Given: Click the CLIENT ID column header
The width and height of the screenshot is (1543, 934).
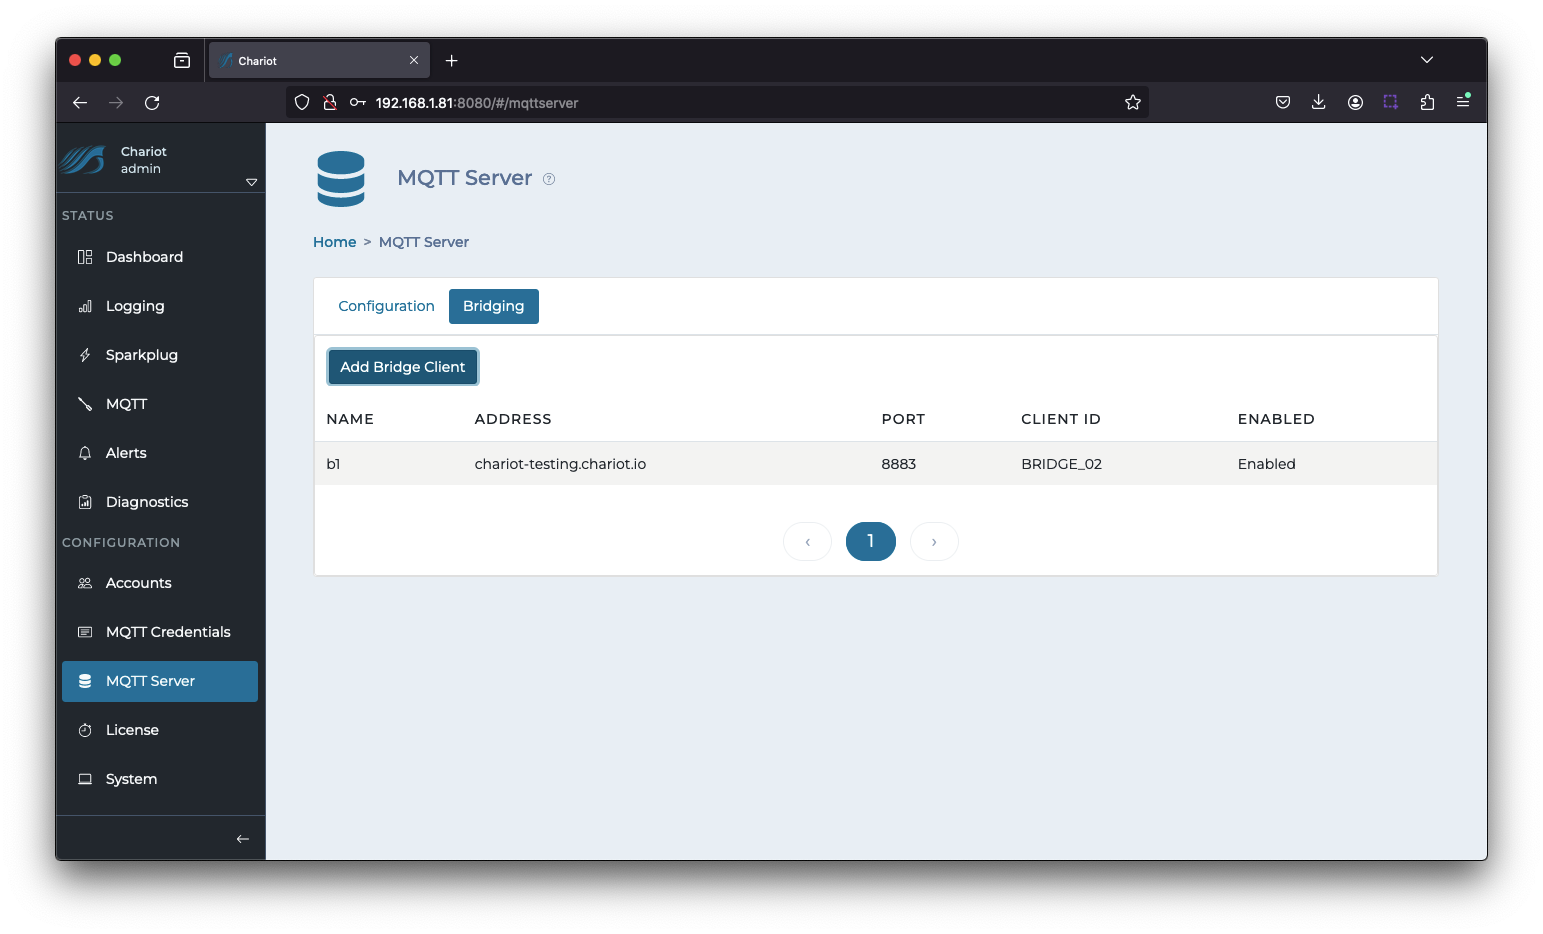Looking at the screenshot, I should (1061, 419).
